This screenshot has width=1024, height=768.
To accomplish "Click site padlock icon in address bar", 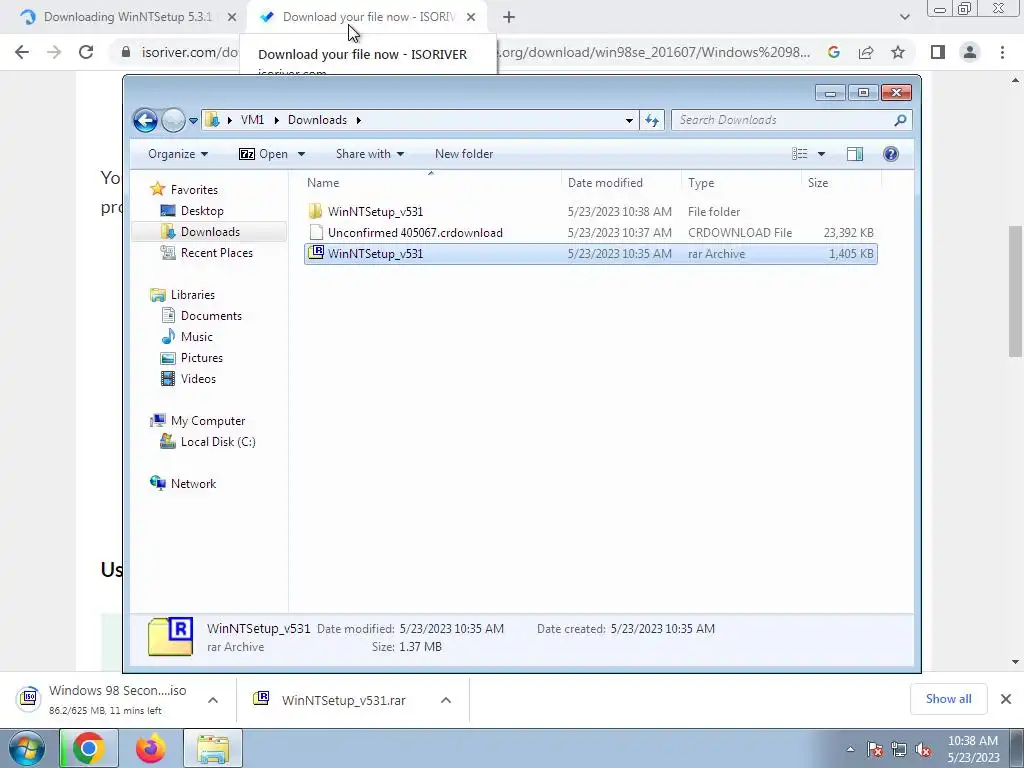I will click(x=126, y=52).
